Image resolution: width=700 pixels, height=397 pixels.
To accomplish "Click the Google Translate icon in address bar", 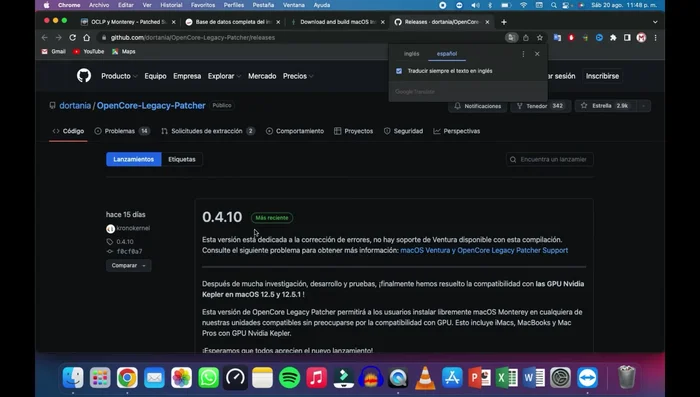I will 511,38.
